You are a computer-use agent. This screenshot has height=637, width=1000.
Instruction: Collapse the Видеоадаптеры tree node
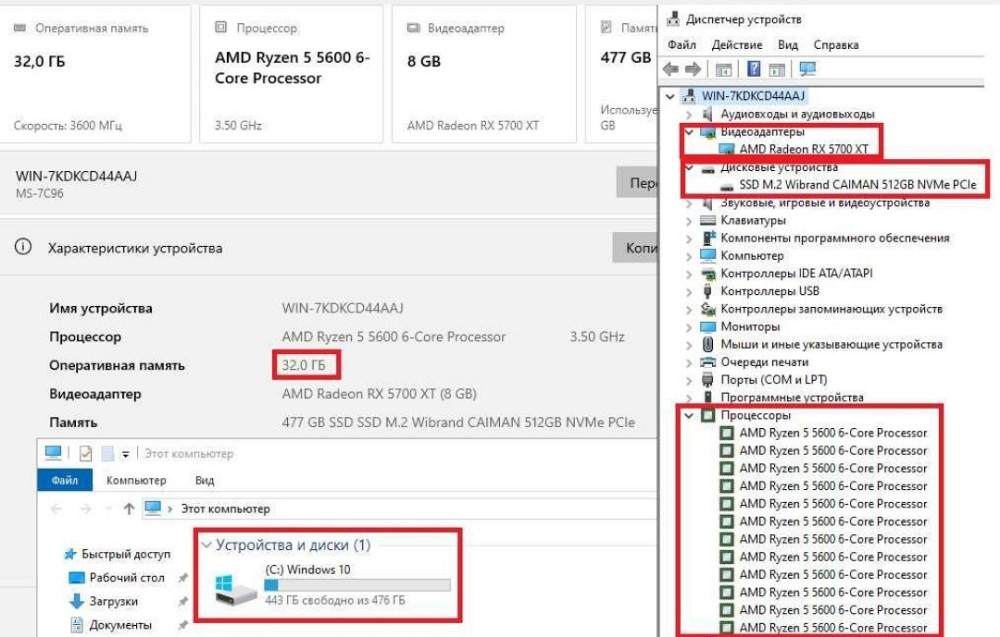(x=689, y=132)
